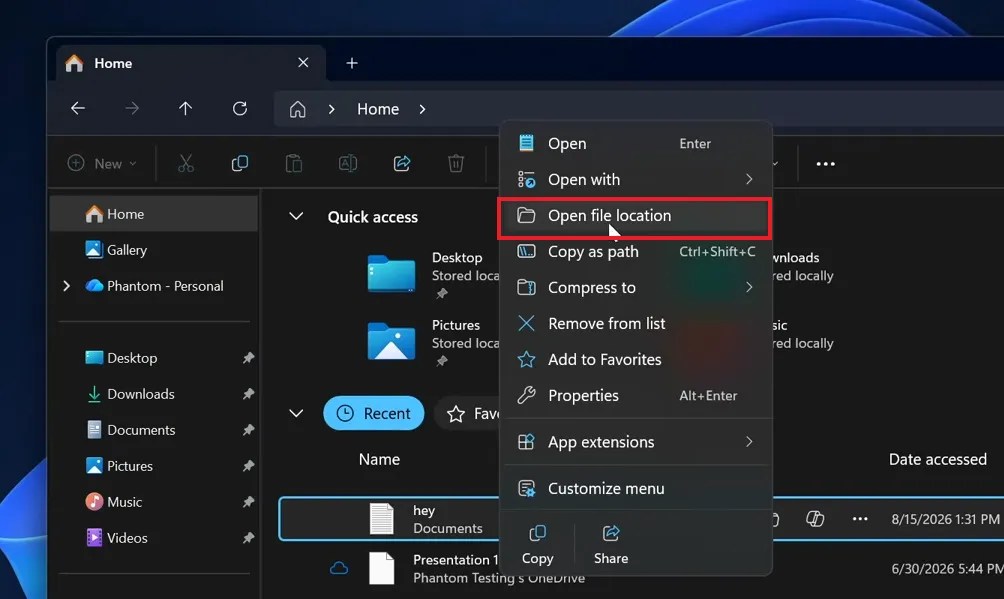This screenshot has width=1004, height=599.
Task: Open the See more toolbar ellipsis
Action: click(825, 164)
